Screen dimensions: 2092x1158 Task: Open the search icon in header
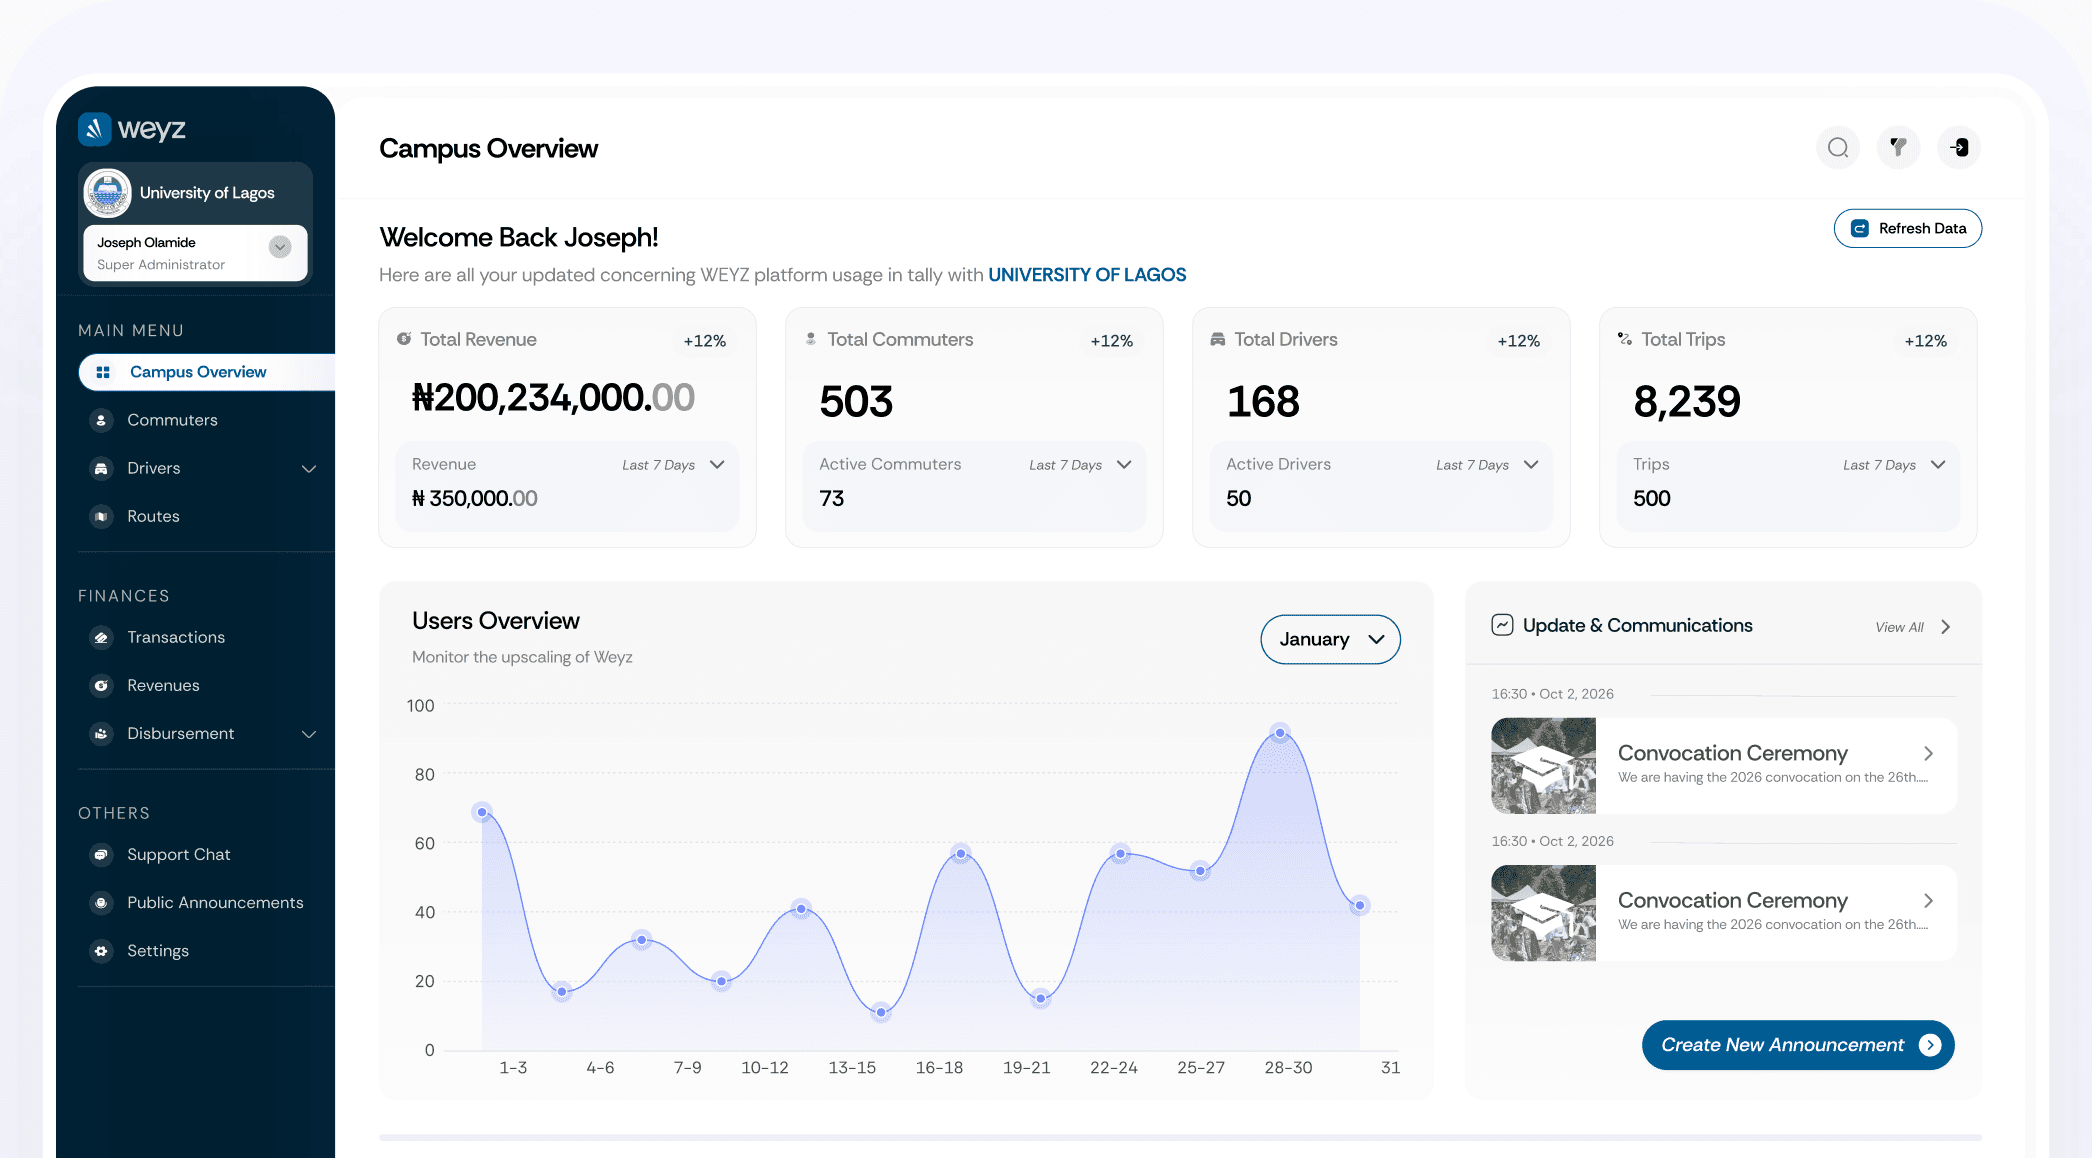click(x=1838, y=148)
